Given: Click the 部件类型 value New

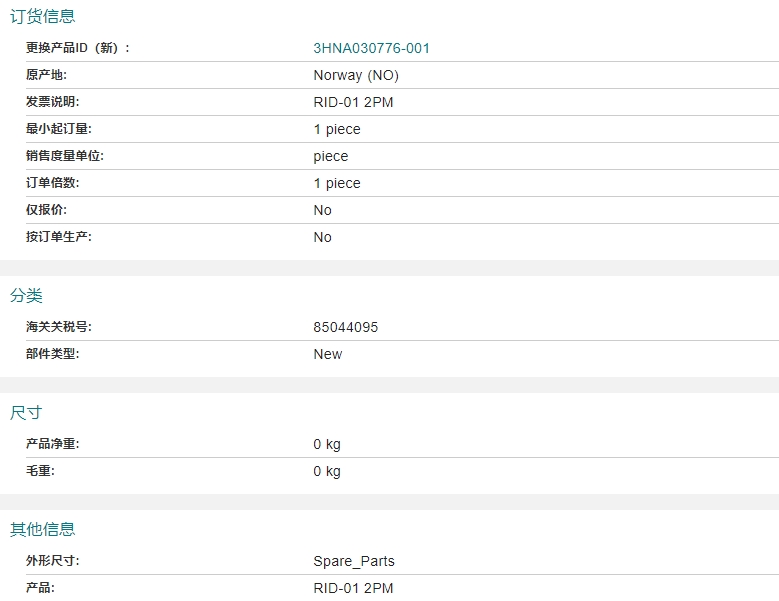Looking at the screenshot, I should [x=327, y=354].
